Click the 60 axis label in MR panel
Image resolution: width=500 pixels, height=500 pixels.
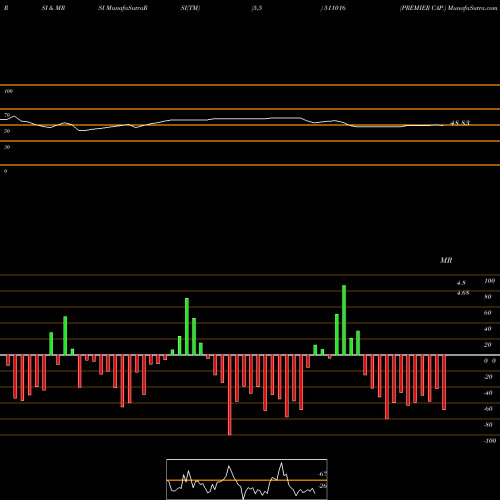click(x=488, y=313)
